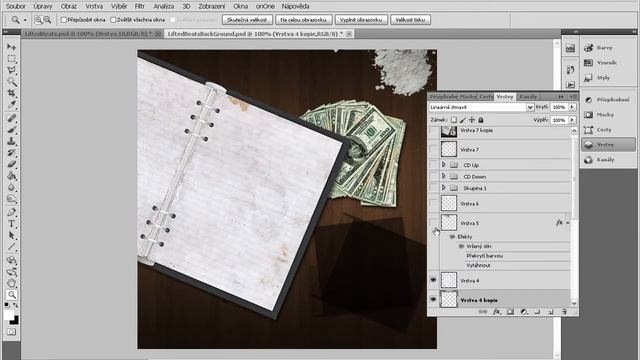Select the Crop tool
The image size is (640, 360).
click(x=11, y=93)
